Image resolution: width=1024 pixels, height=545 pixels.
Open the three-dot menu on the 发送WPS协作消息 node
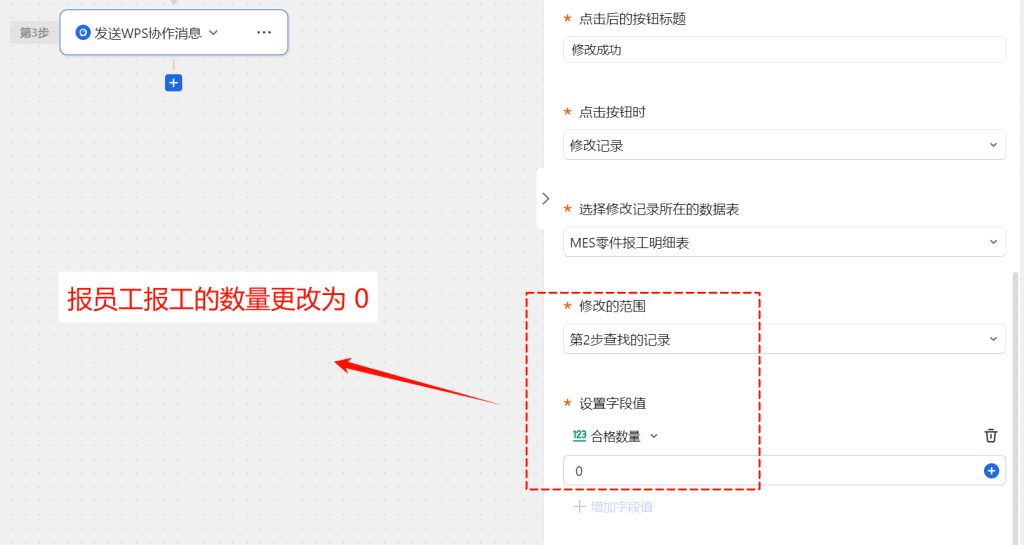click(264, 33)
